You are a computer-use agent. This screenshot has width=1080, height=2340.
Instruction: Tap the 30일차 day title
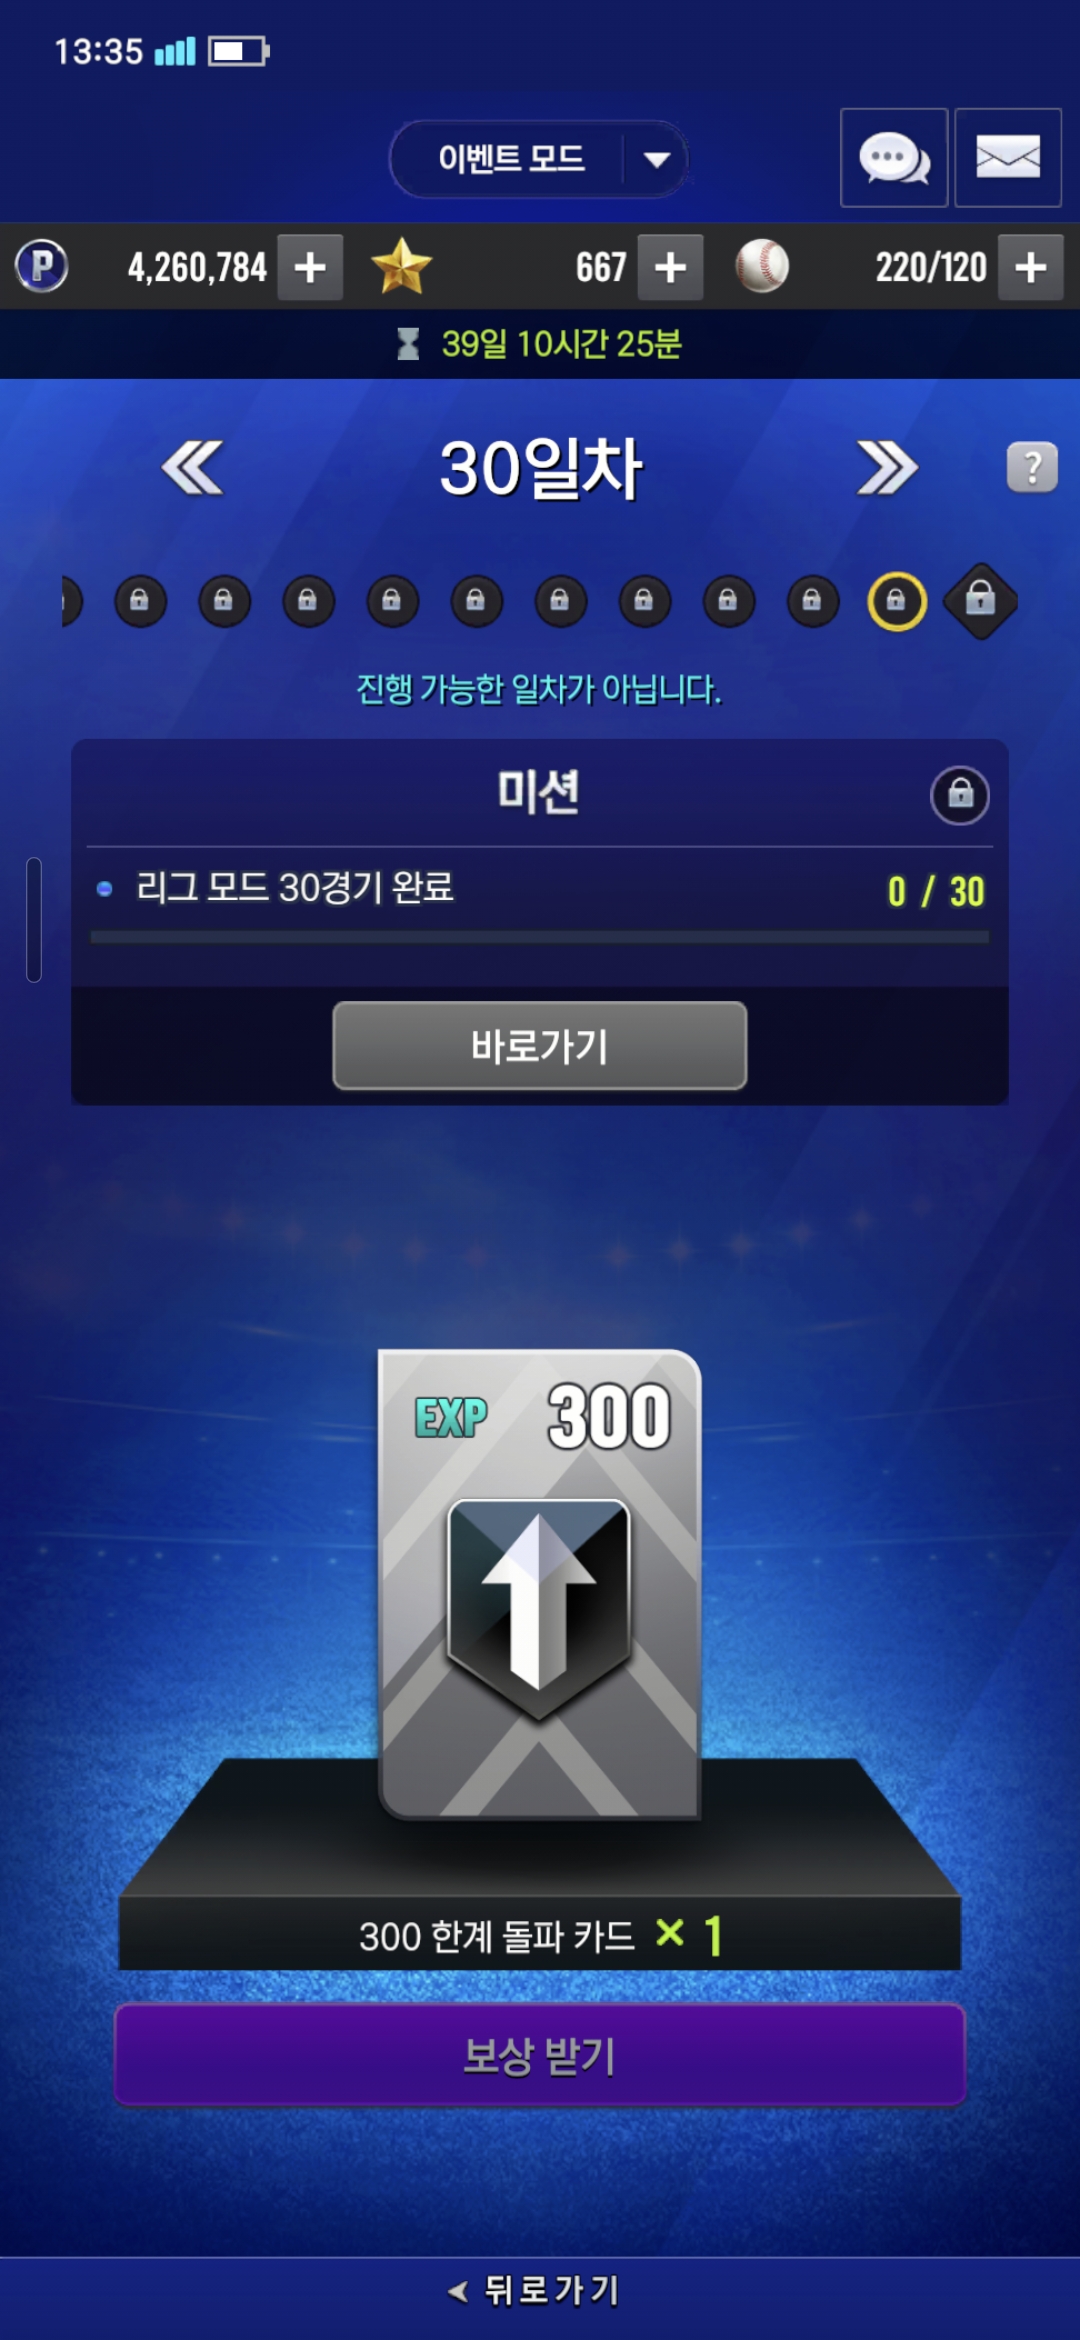[540, 468]
